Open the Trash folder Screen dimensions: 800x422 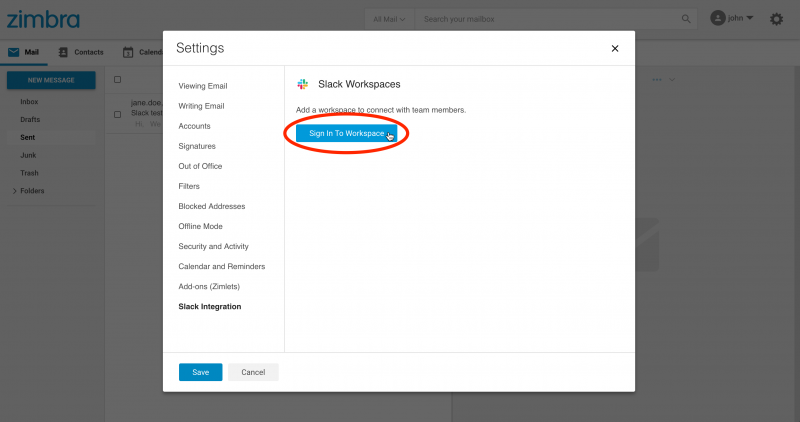(29, 173)
